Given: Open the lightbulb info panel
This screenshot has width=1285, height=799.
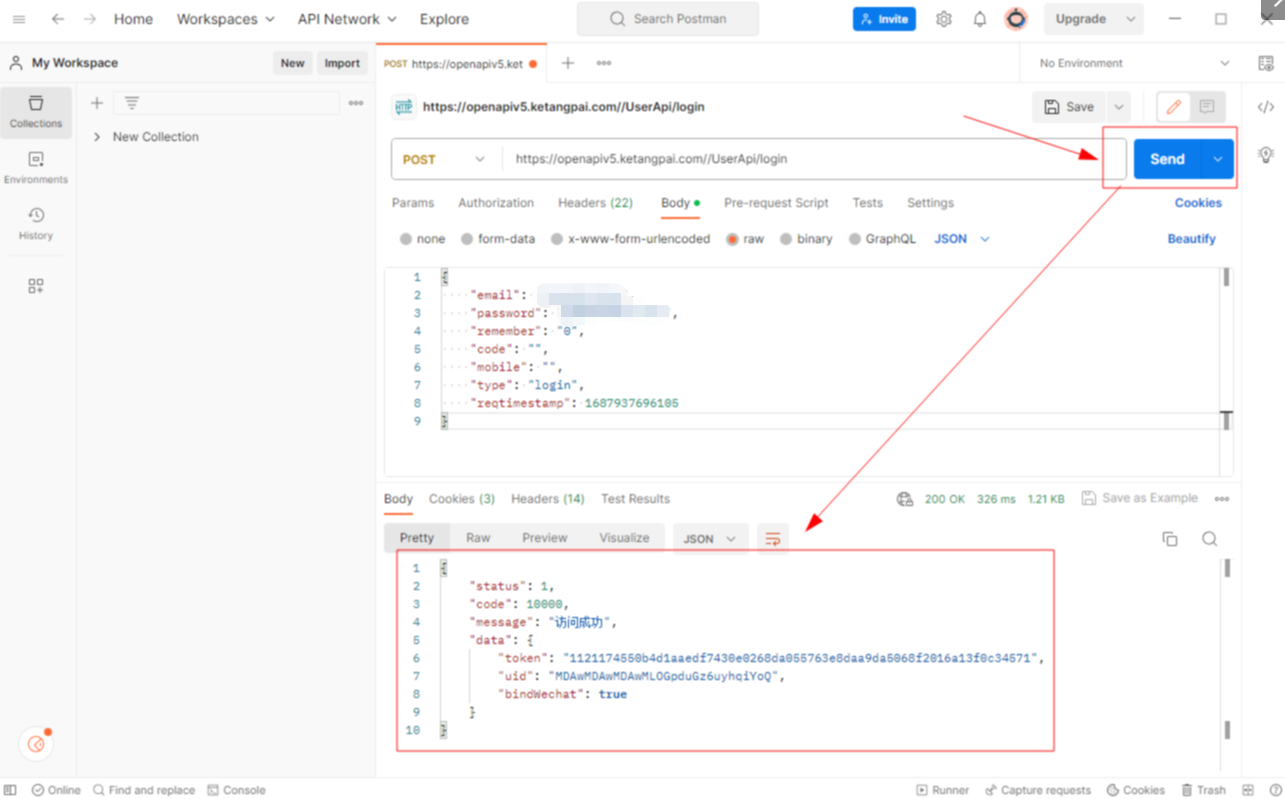Looking at the screenshot, I should coord(1266,155).
